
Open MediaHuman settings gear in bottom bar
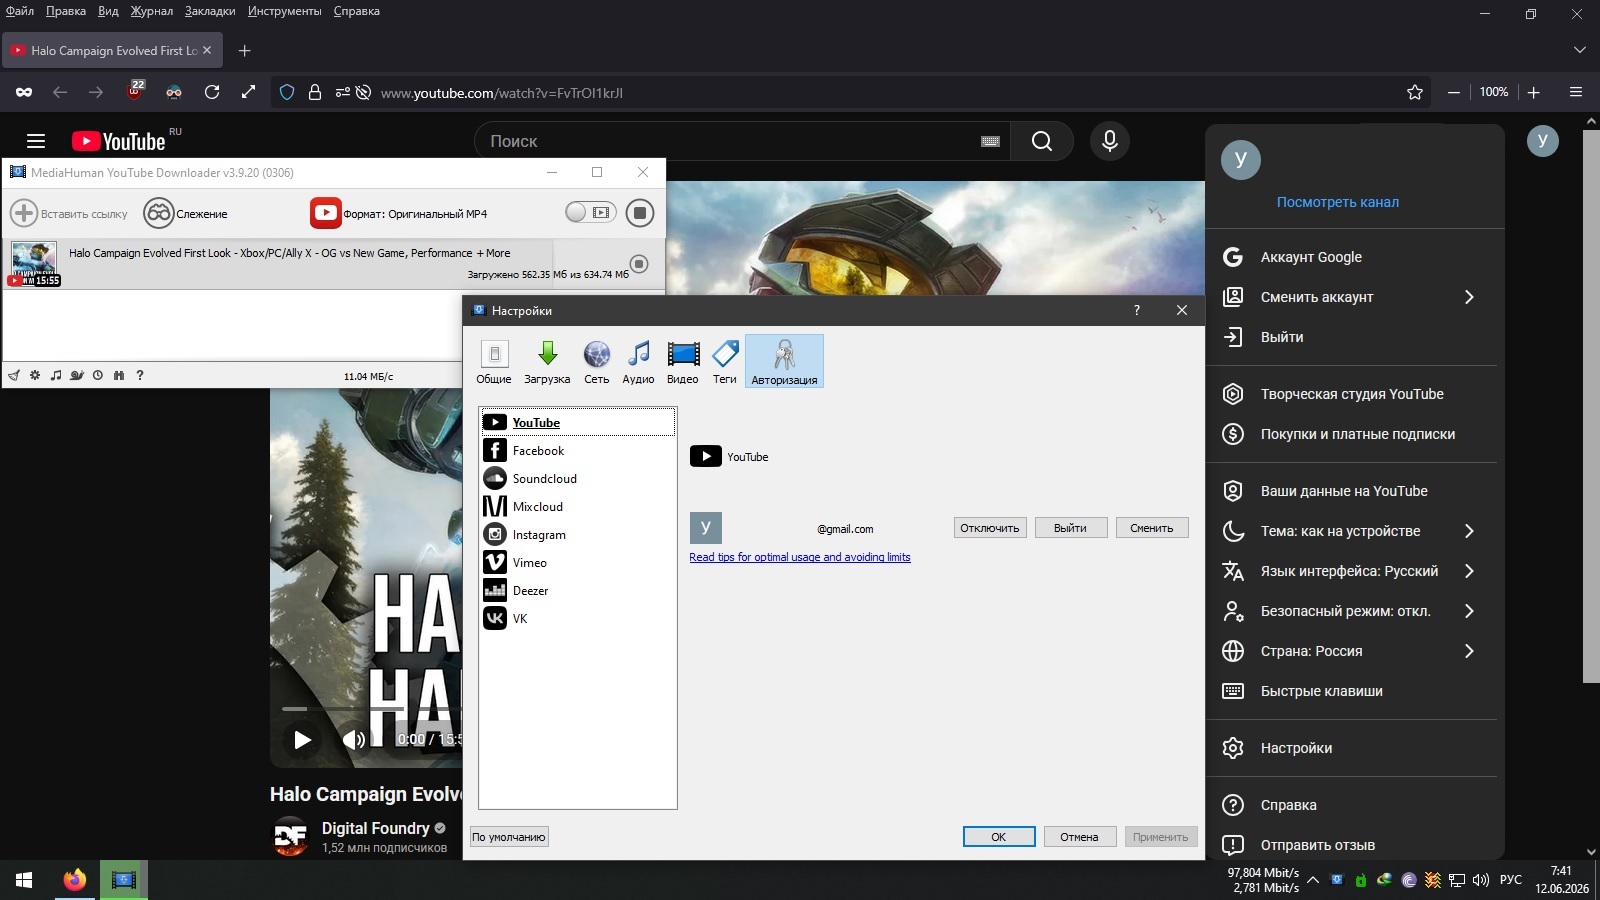coord(35,376)
